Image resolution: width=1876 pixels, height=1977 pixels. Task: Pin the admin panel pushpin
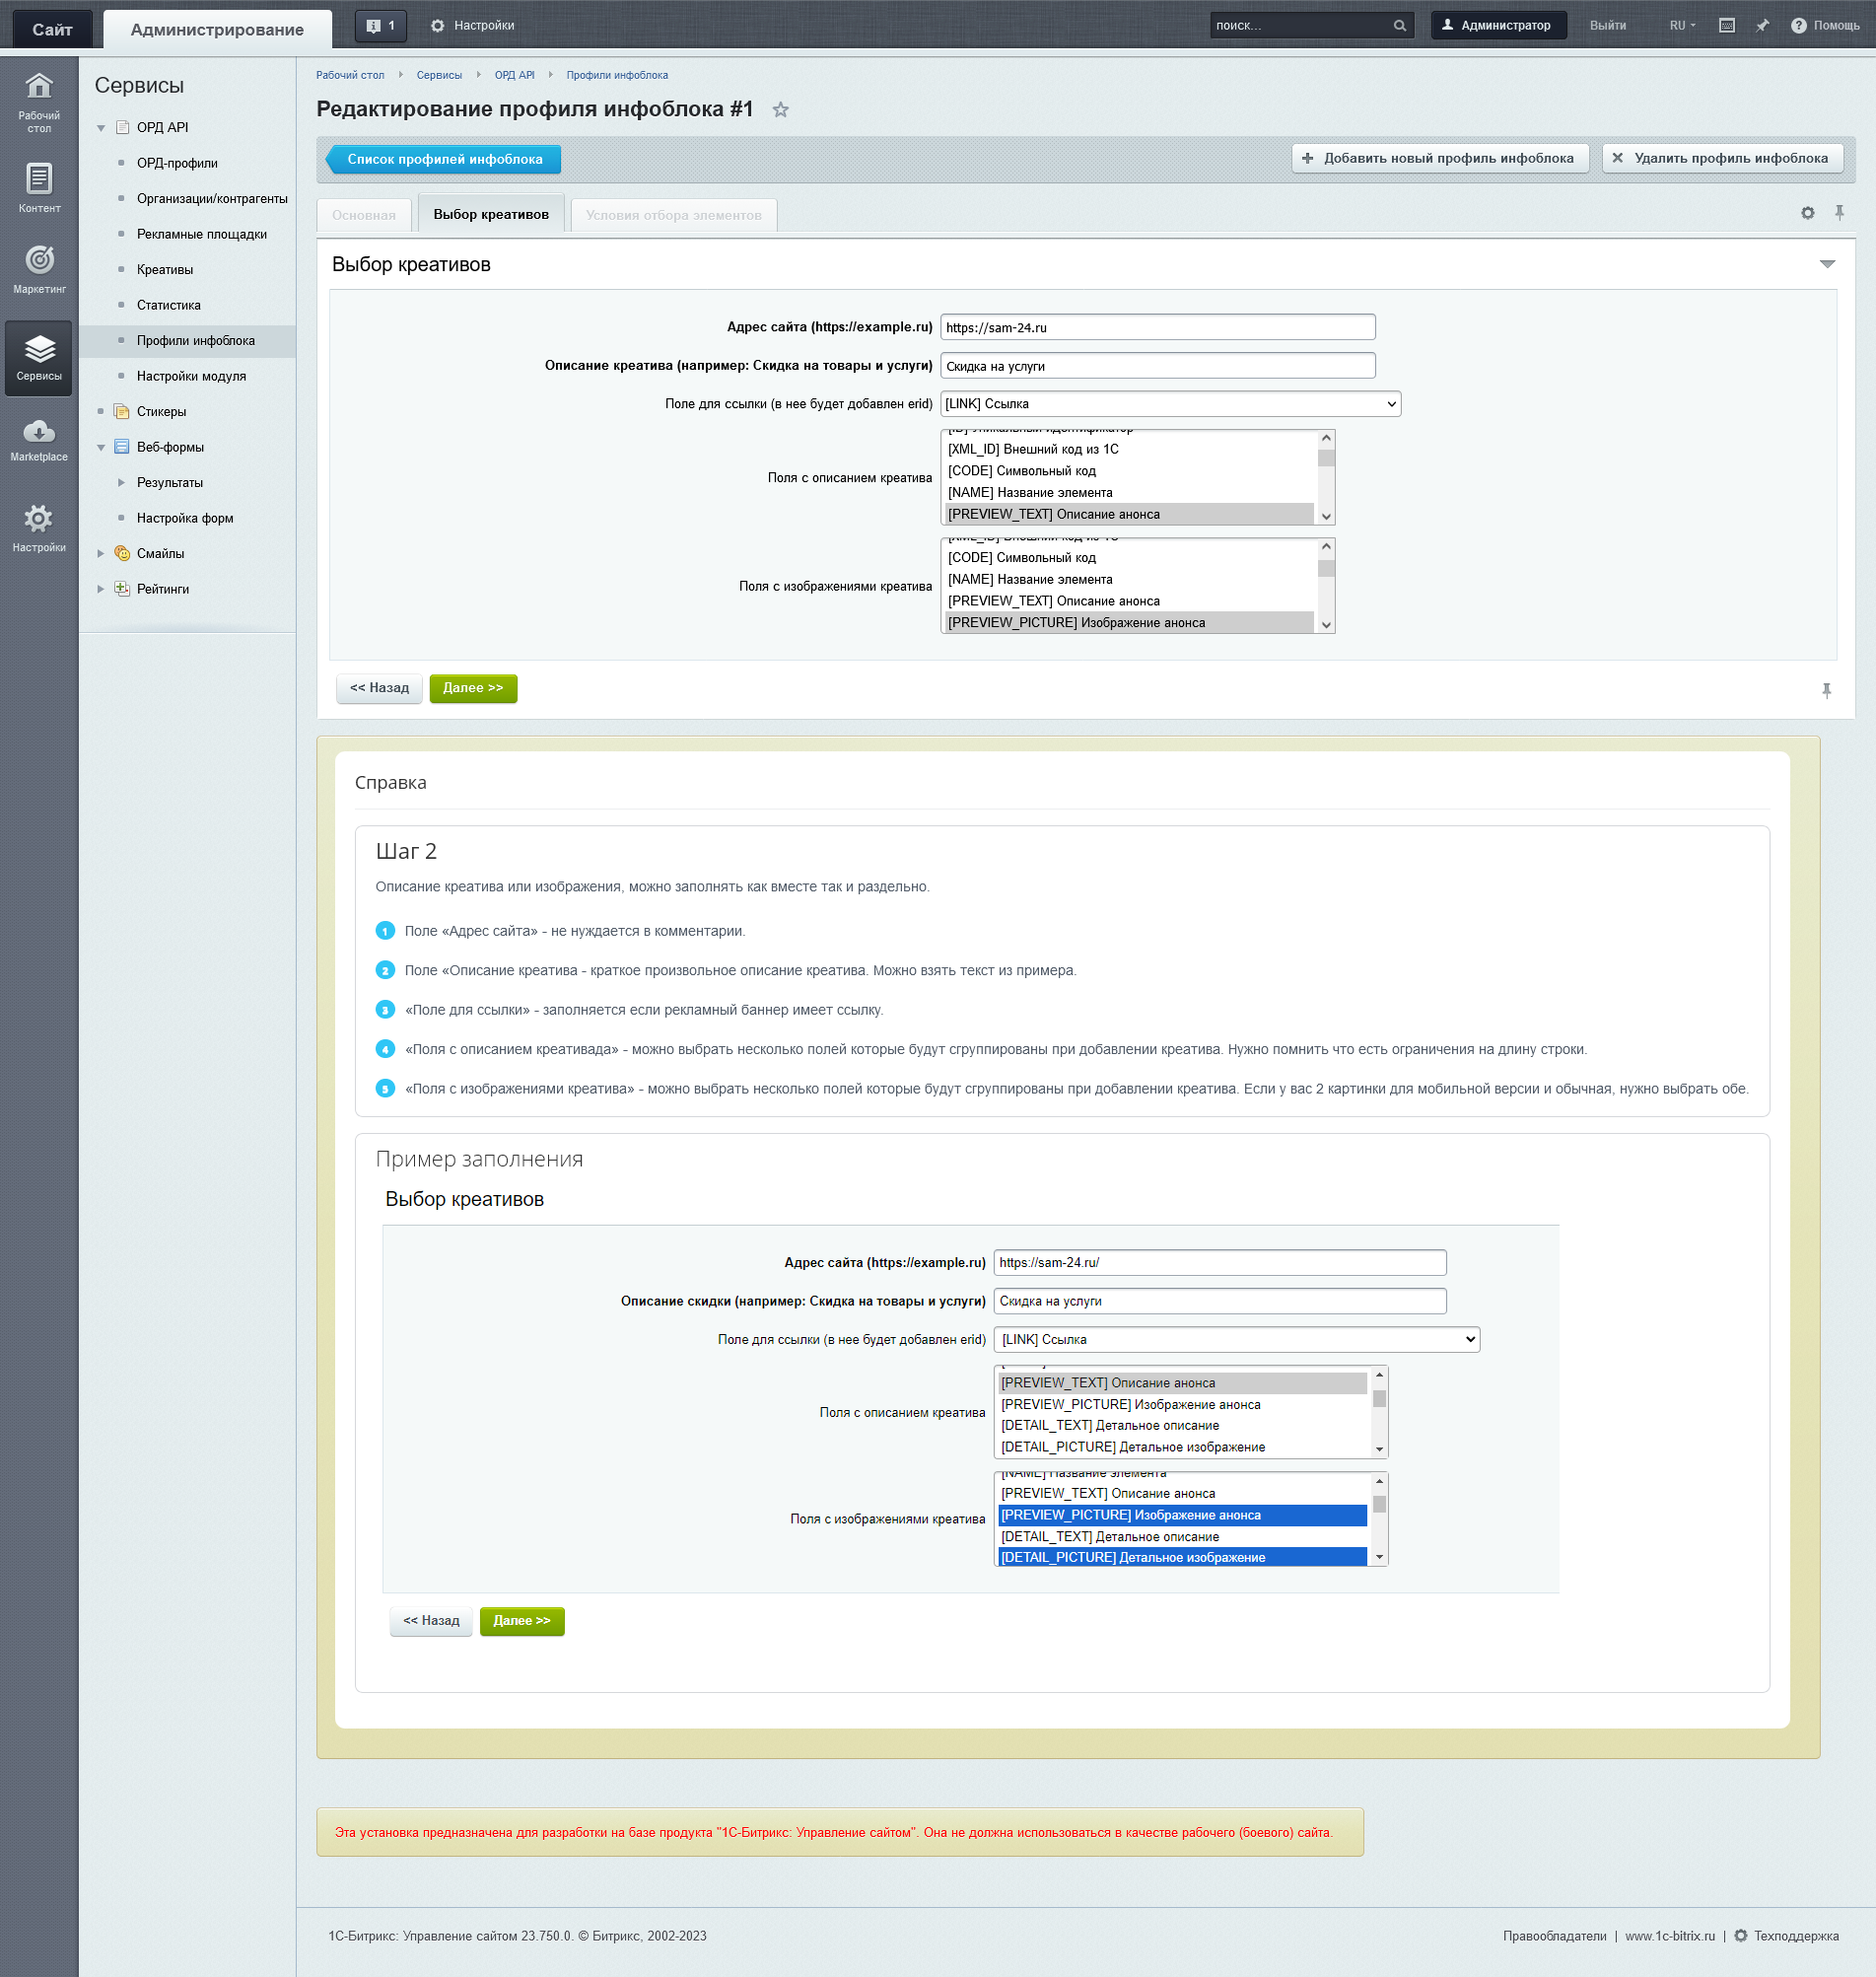1762,26
